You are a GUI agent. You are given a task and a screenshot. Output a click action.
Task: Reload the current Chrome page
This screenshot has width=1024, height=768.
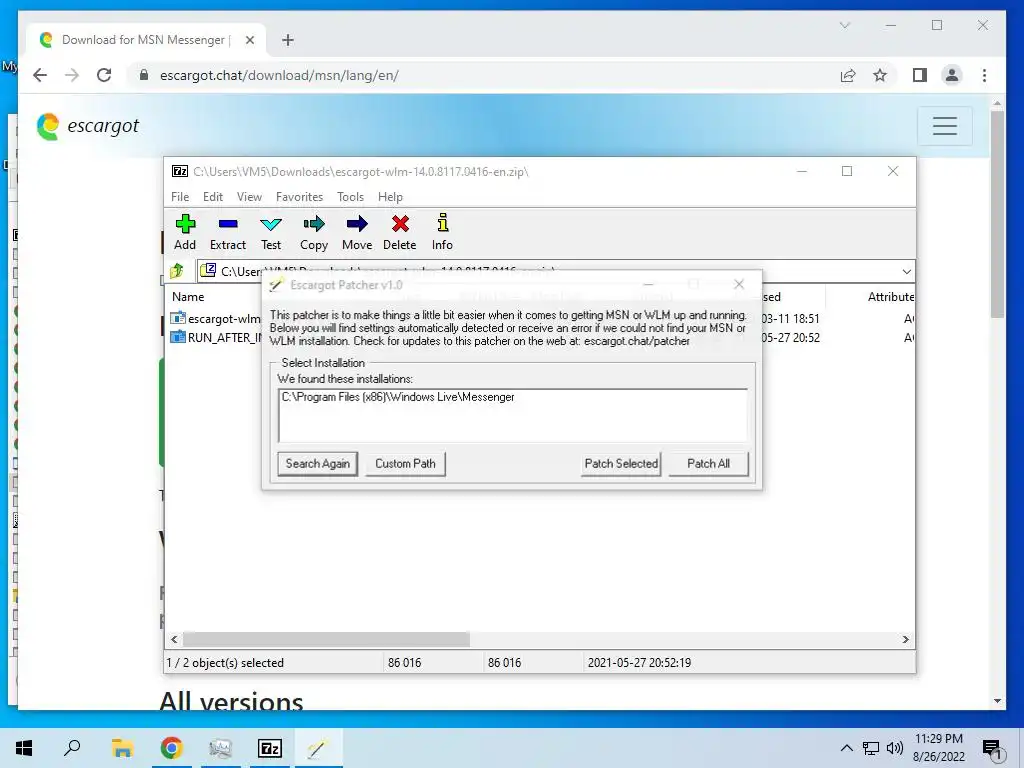[104, 75]
